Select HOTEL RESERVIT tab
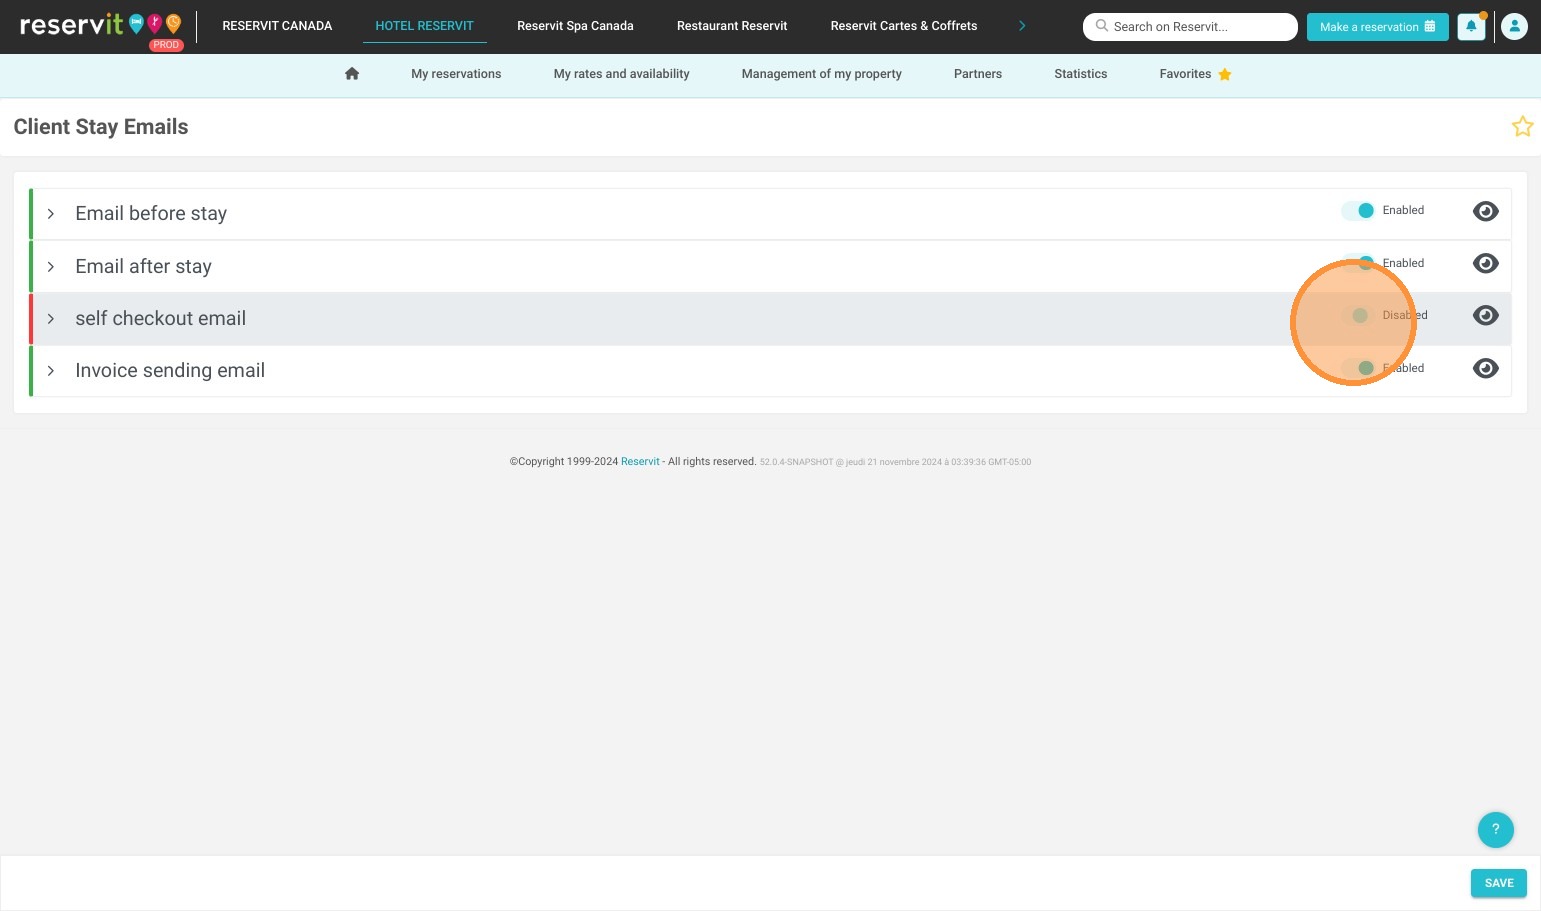Viewport: 1541px width, 911px height. [x=425, y=26]
